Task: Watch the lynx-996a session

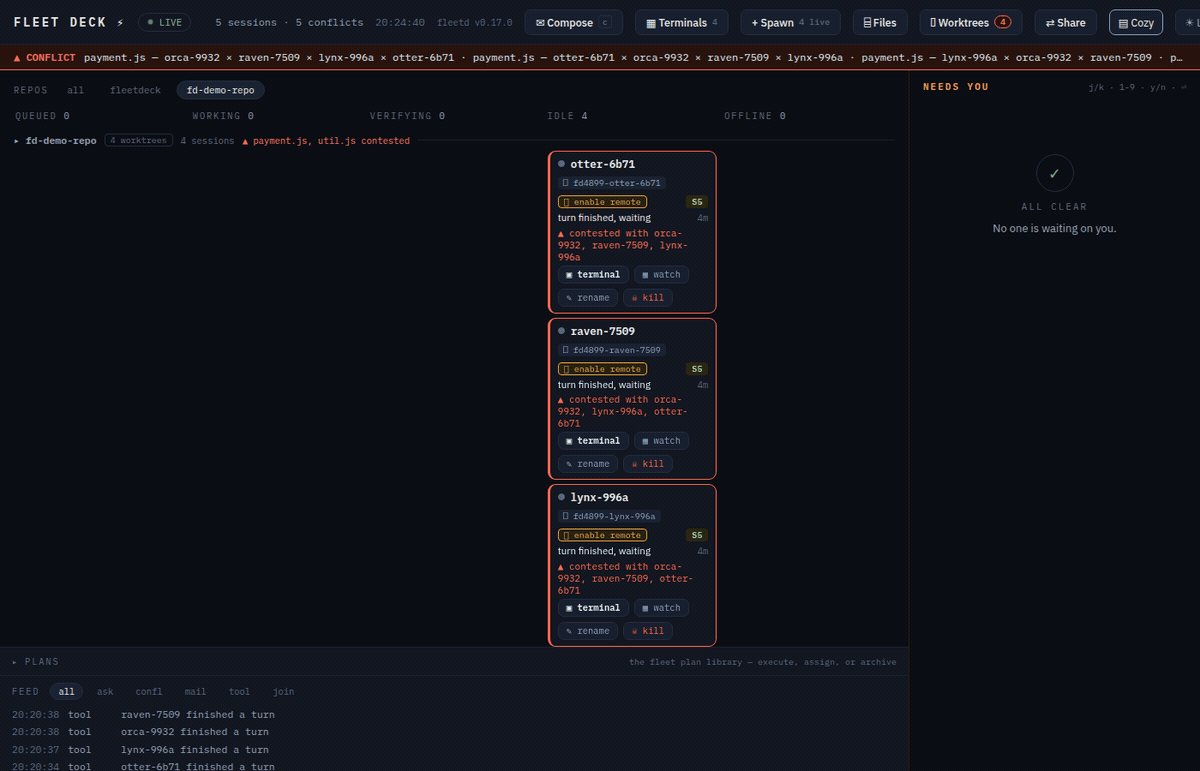Action: [661, 608]
